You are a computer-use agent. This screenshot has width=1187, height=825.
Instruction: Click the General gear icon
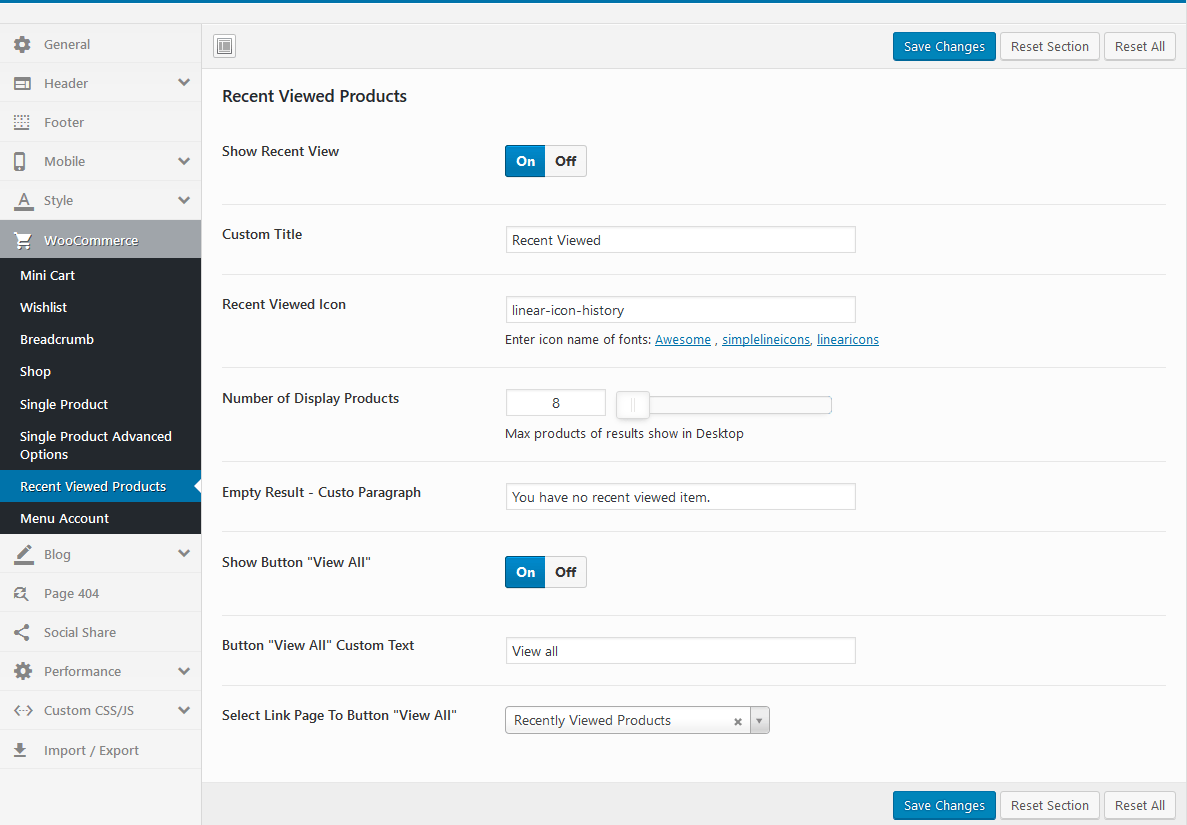[x=23, y=45]
